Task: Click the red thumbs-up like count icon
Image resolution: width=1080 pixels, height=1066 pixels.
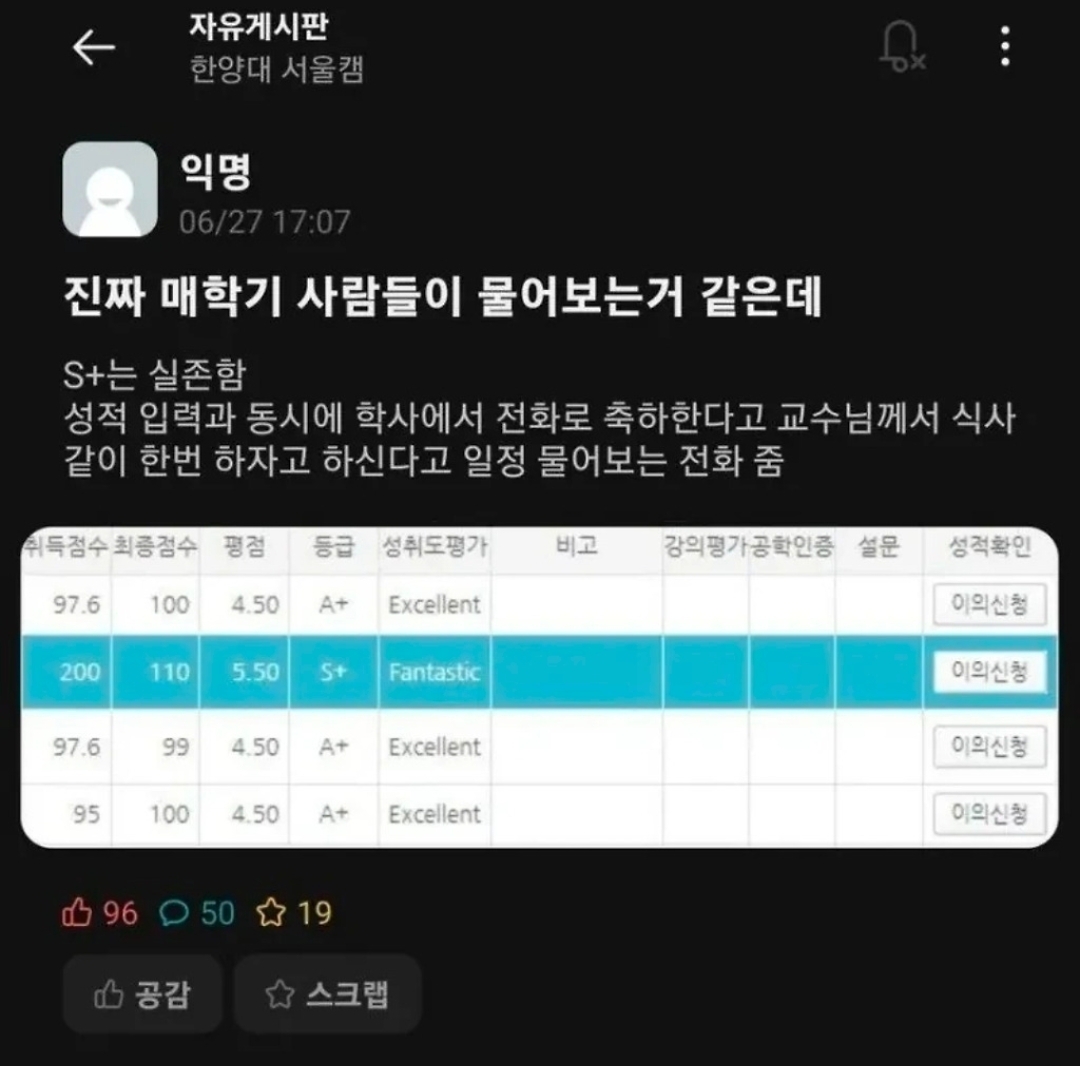Action: pos(76,912)
